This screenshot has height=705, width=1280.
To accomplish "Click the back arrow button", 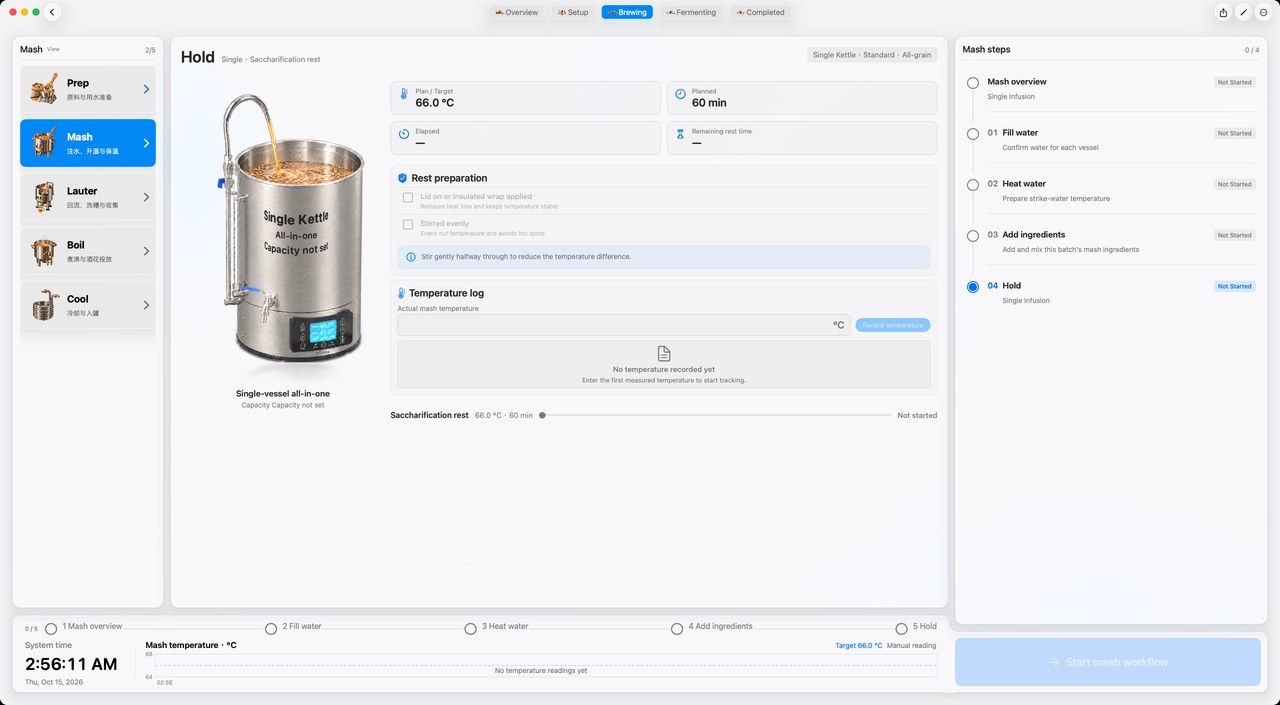I will tap(53, 12).
